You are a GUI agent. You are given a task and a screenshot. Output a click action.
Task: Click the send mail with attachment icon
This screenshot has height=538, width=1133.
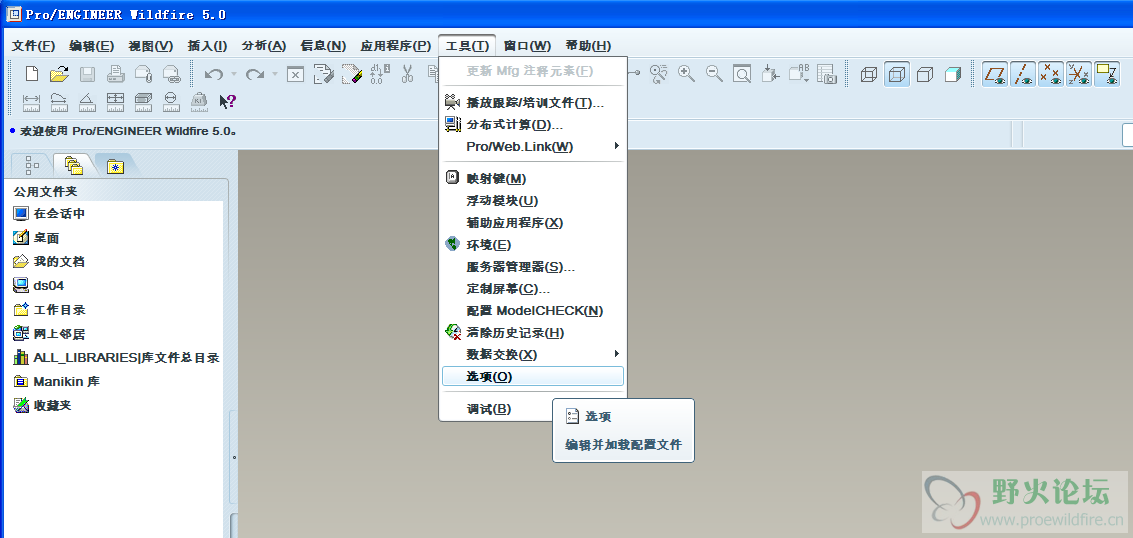point(143,74)
